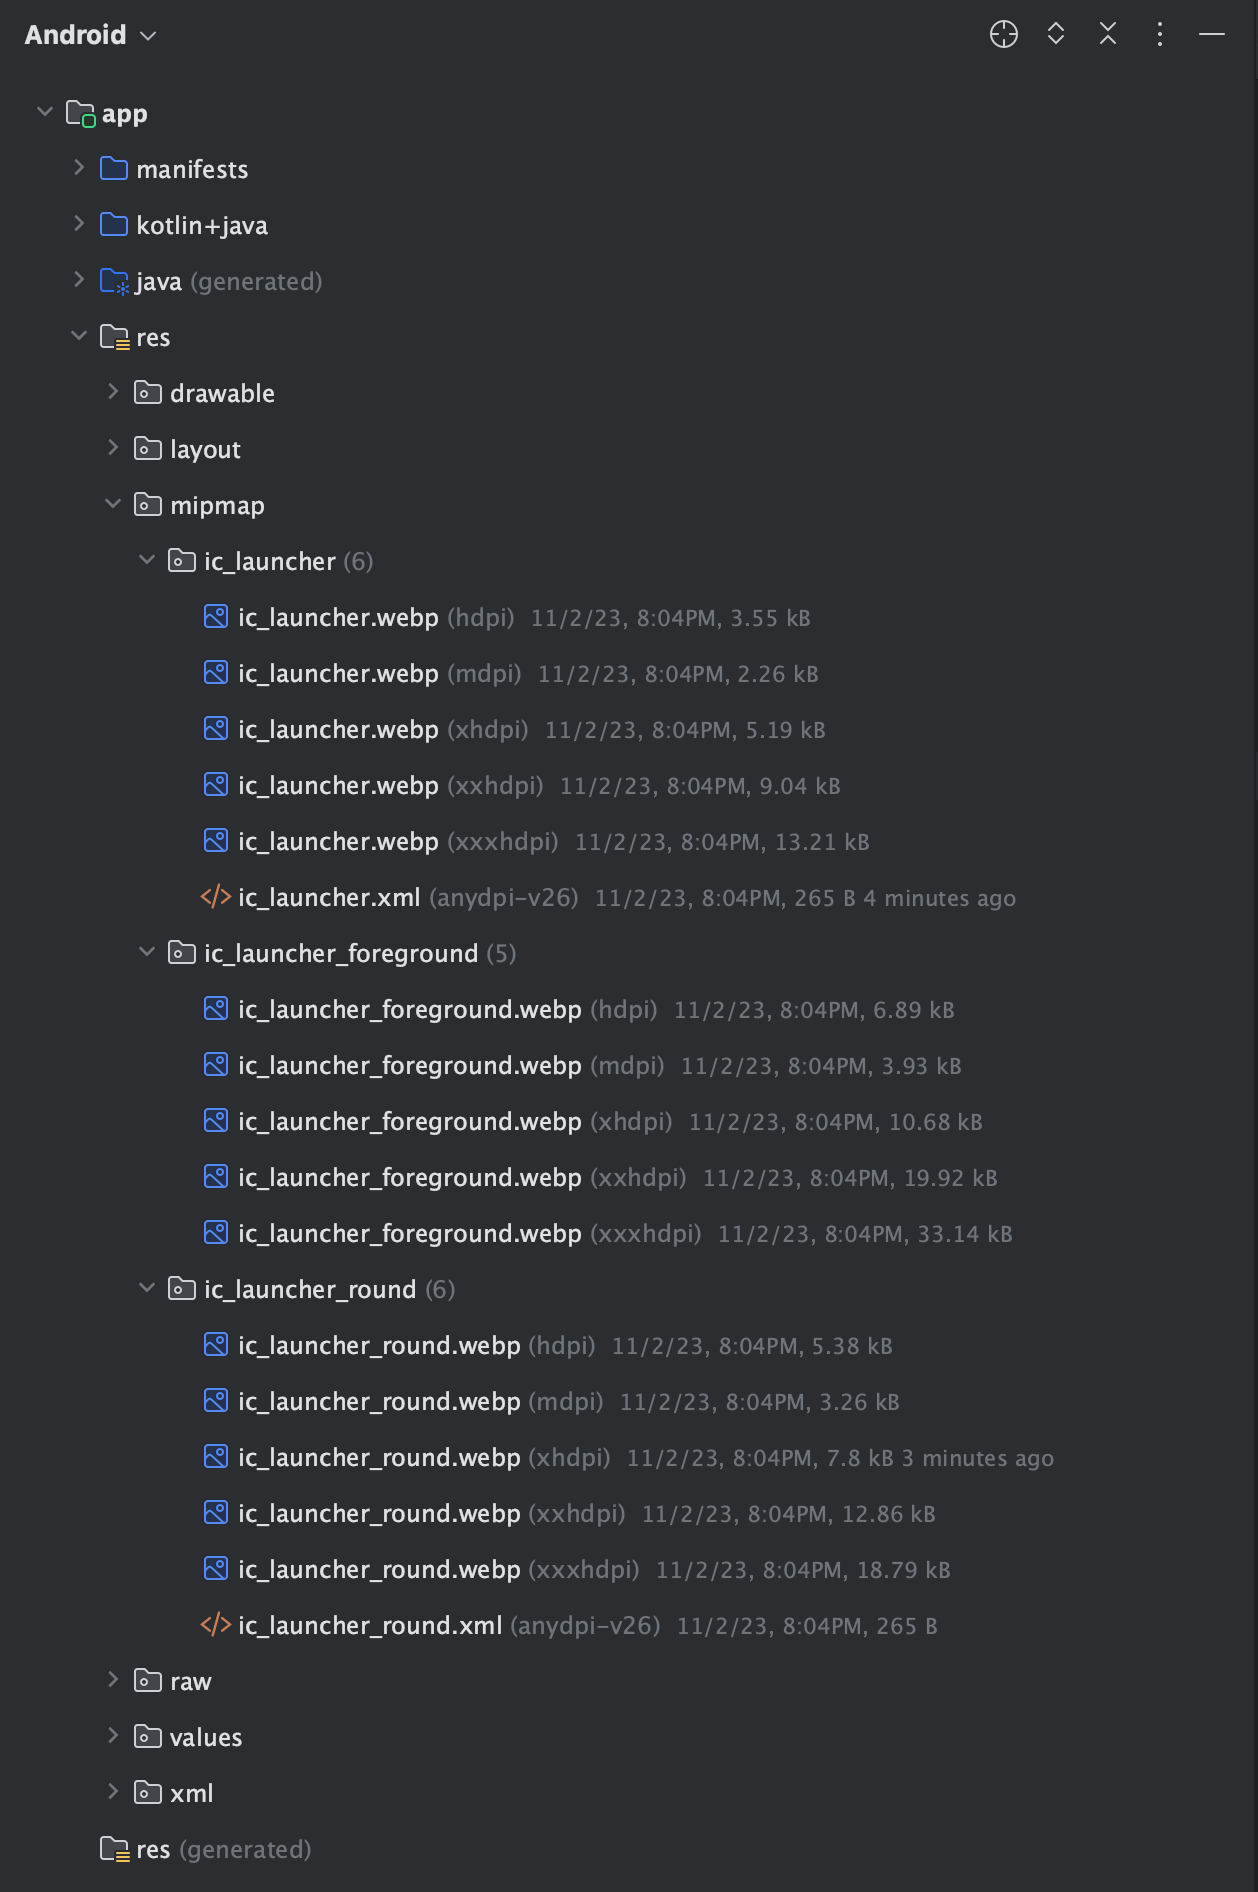Expand the java (generated) folder chevron

click(78, 280)
